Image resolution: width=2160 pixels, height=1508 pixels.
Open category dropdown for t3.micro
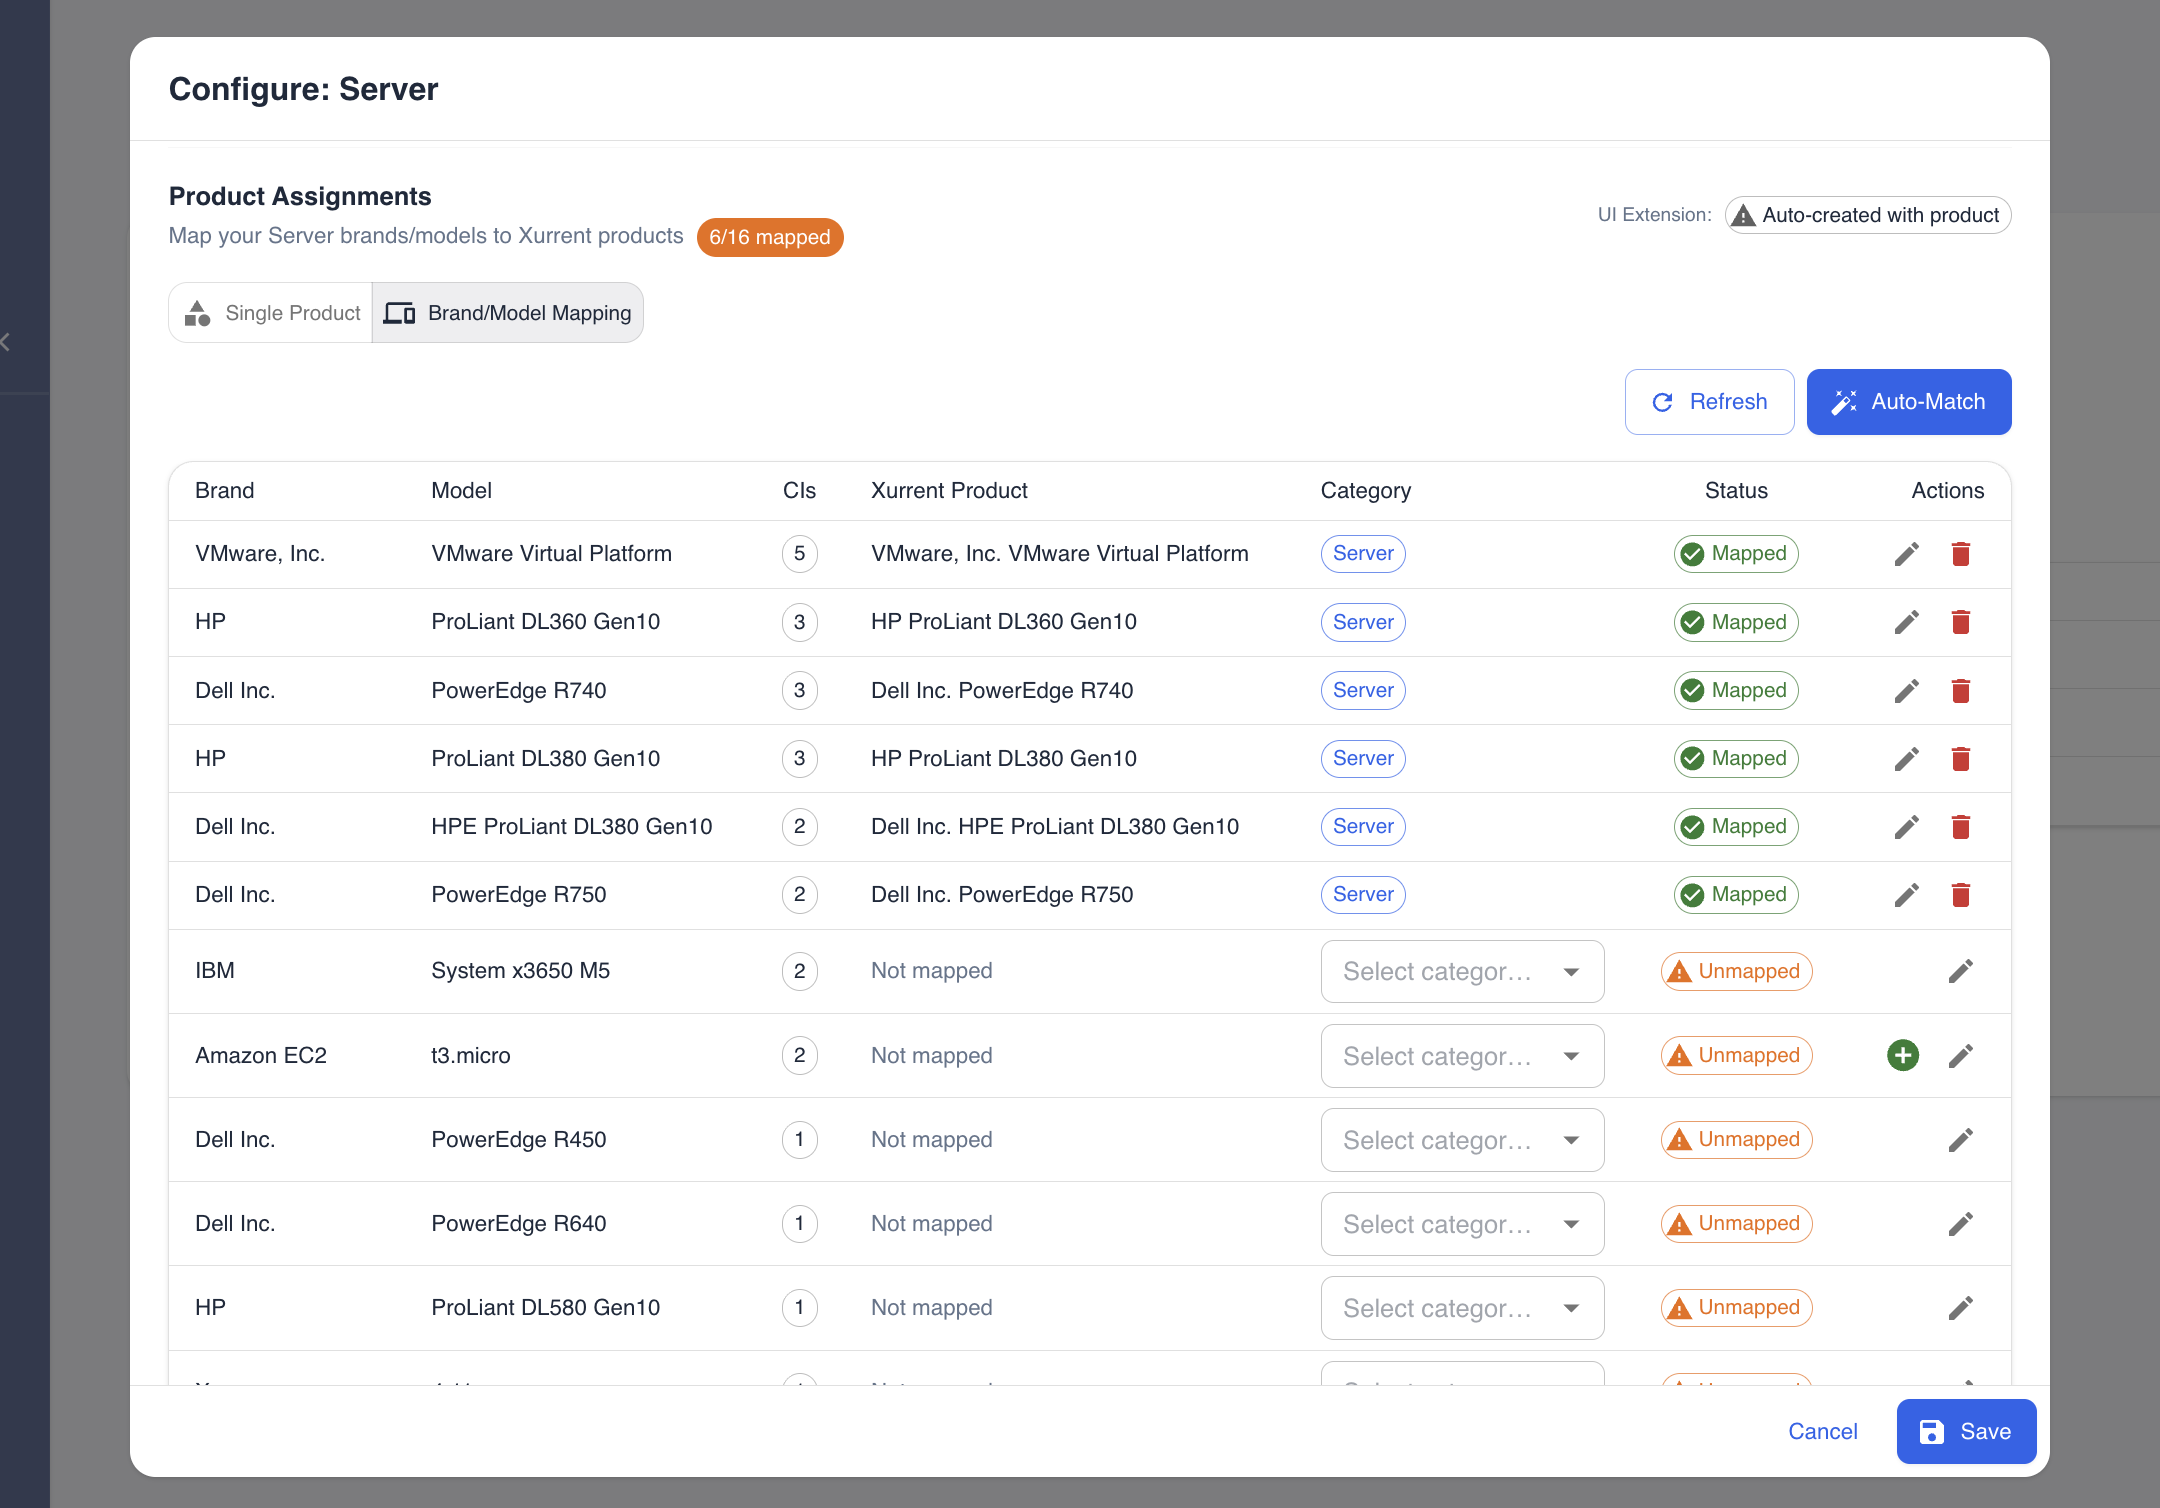[1462, 1056]
